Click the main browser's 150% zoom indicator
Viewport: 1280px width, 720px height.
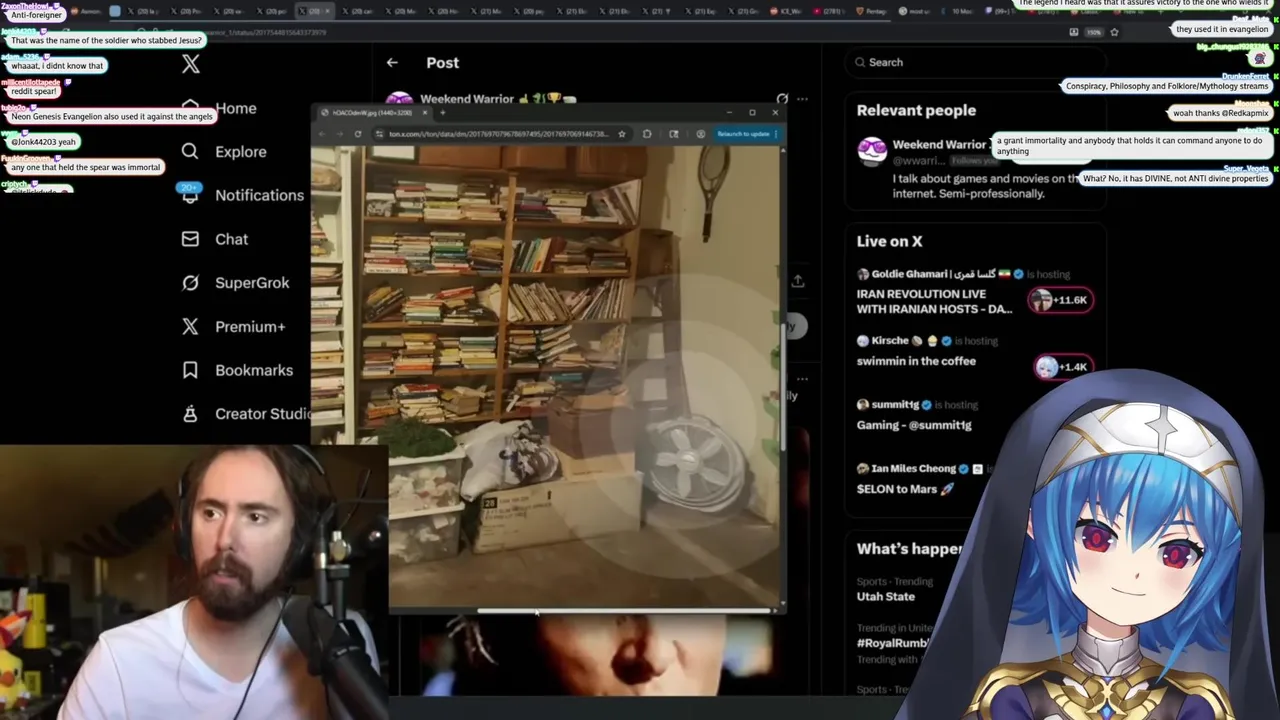(1094, 32)
